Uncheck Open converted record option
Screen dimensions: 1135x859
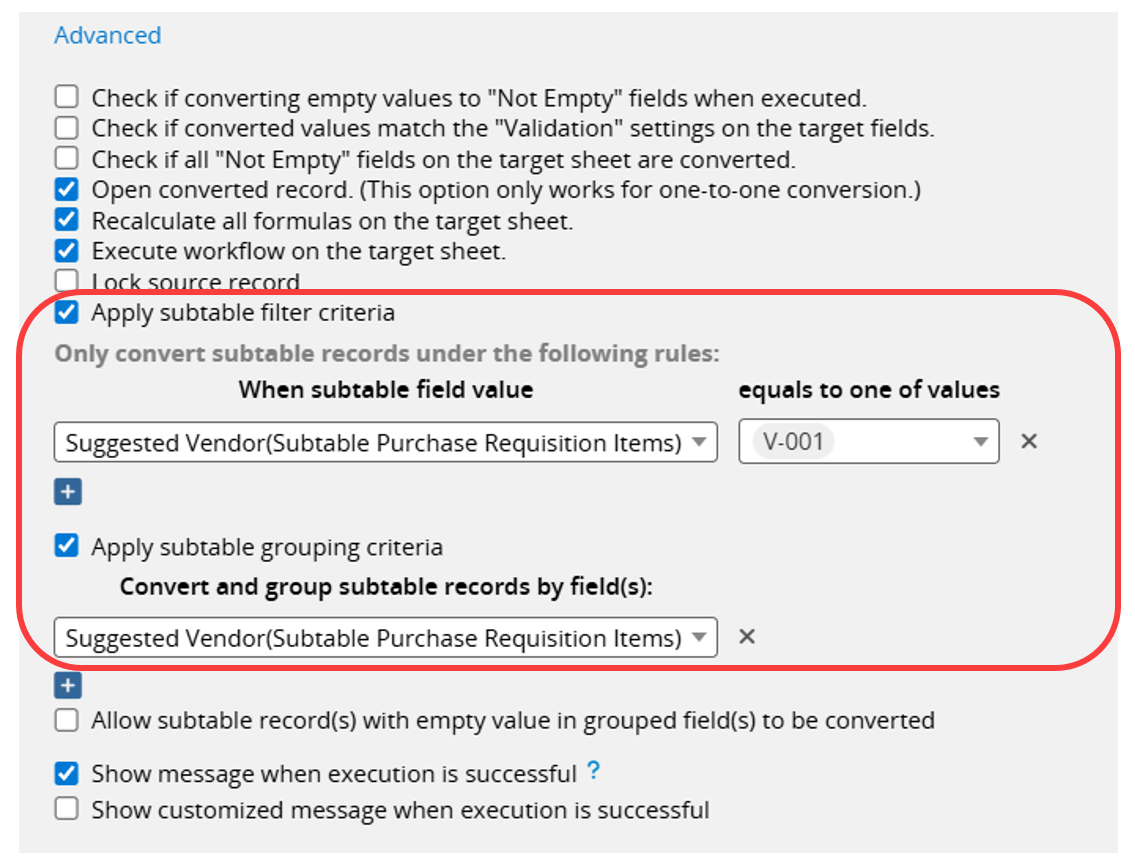[66, 189]
